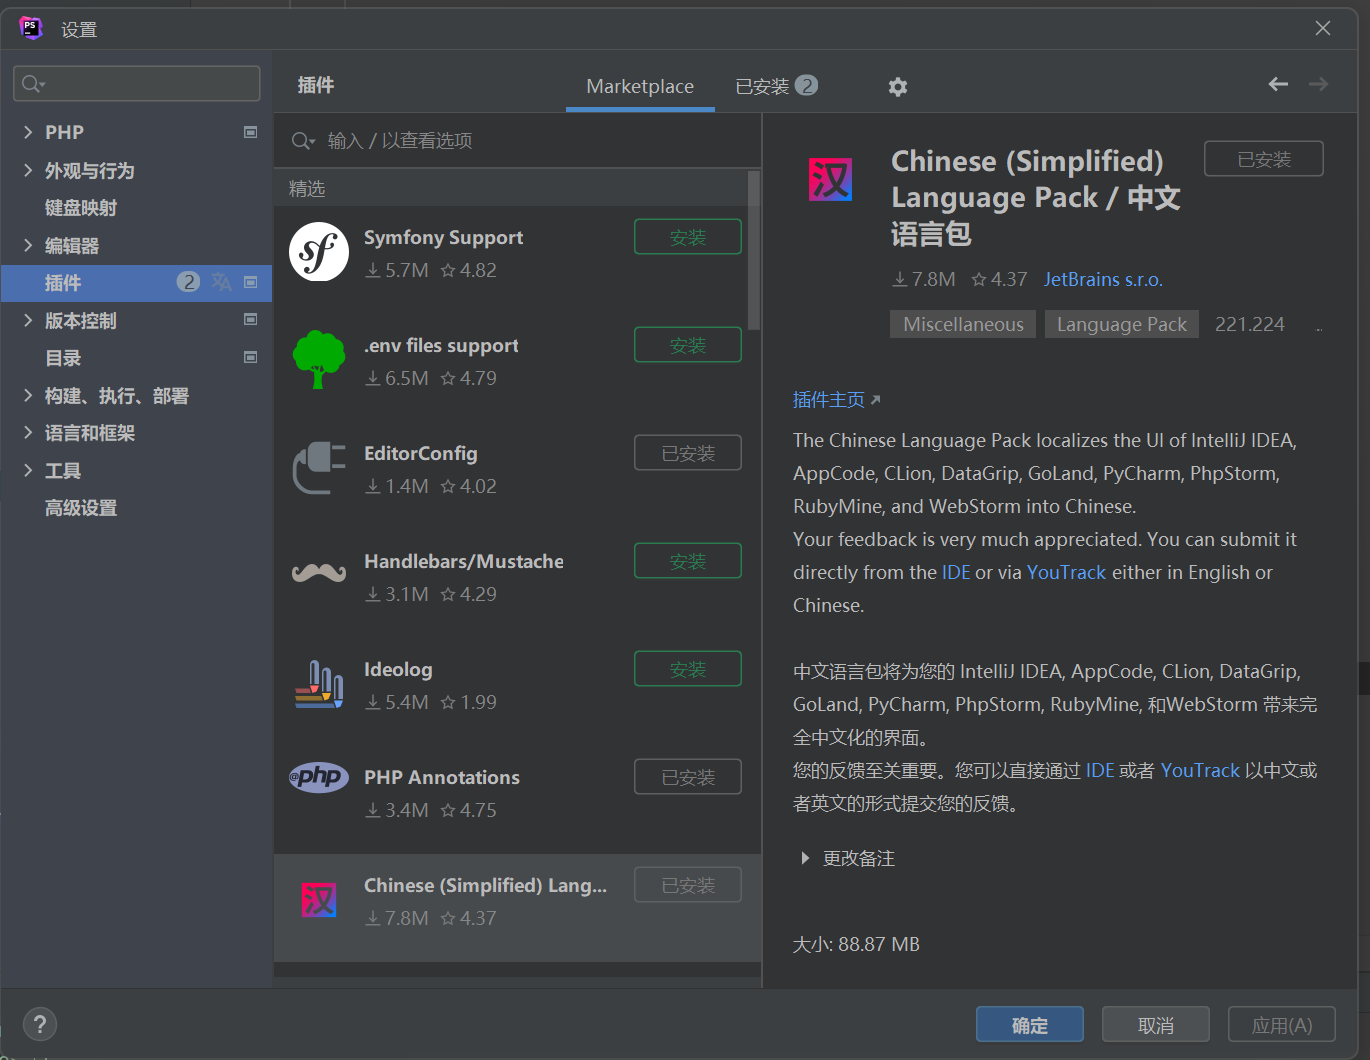The height and width of the screenshot is (1060, 1370).
Task: Select 插件 in settings tree
Action: (x=136, y=283)
